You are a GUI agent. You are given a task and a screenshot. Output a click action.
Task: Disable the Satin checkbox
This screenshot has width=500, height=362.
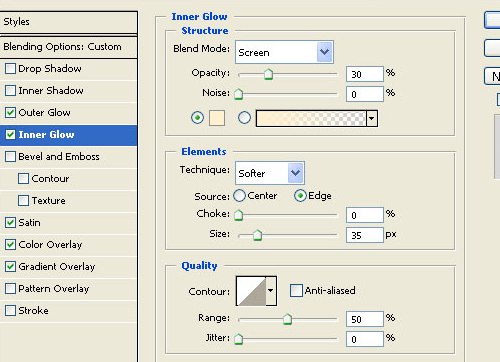click(10, 223)
